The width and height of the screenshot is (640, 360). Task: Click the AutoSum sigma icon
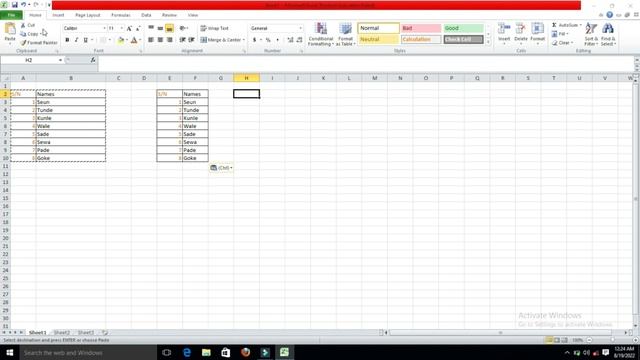(554, 25)
